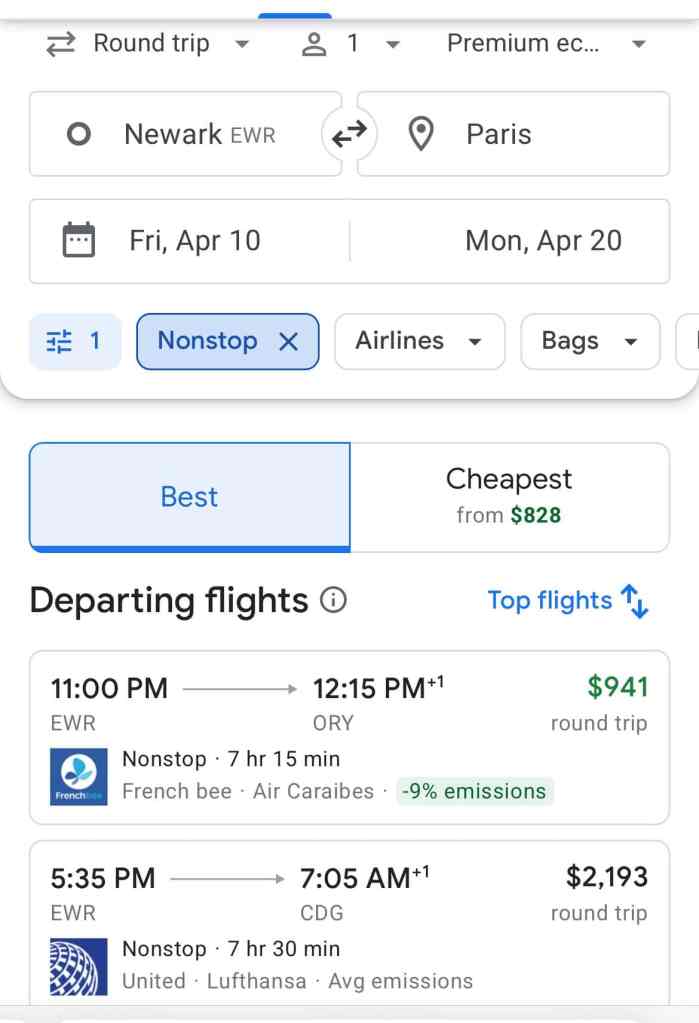Click the French bee airline logo

(78, 775)
